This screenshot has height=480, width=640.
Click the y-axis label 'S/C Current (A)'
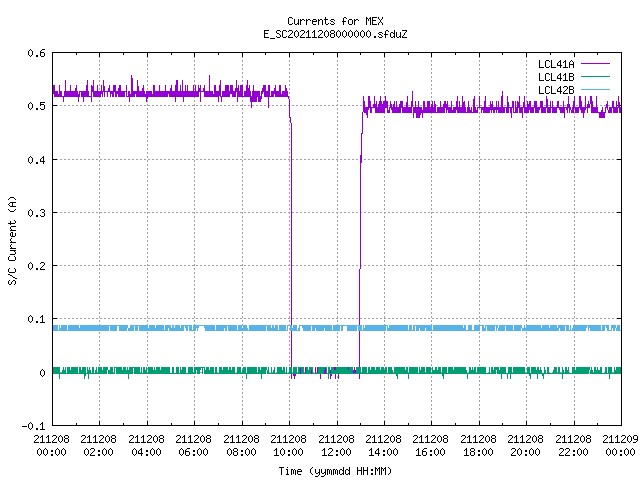pyautogui.click(x=13, y=241)
